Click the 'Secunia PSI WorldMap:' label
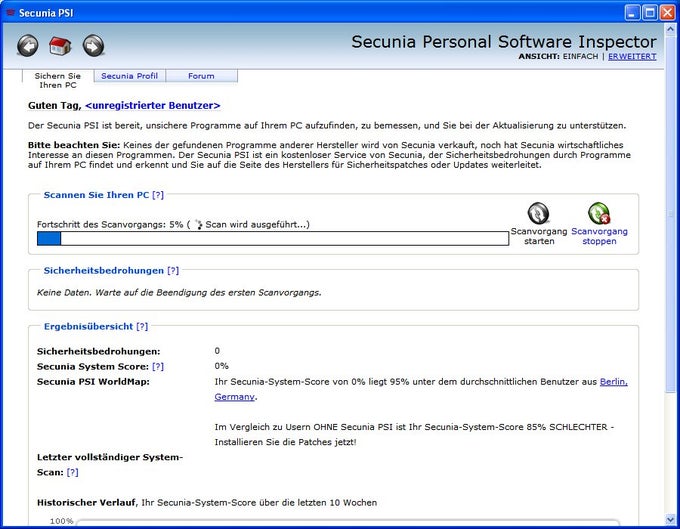 click(93, 382)
